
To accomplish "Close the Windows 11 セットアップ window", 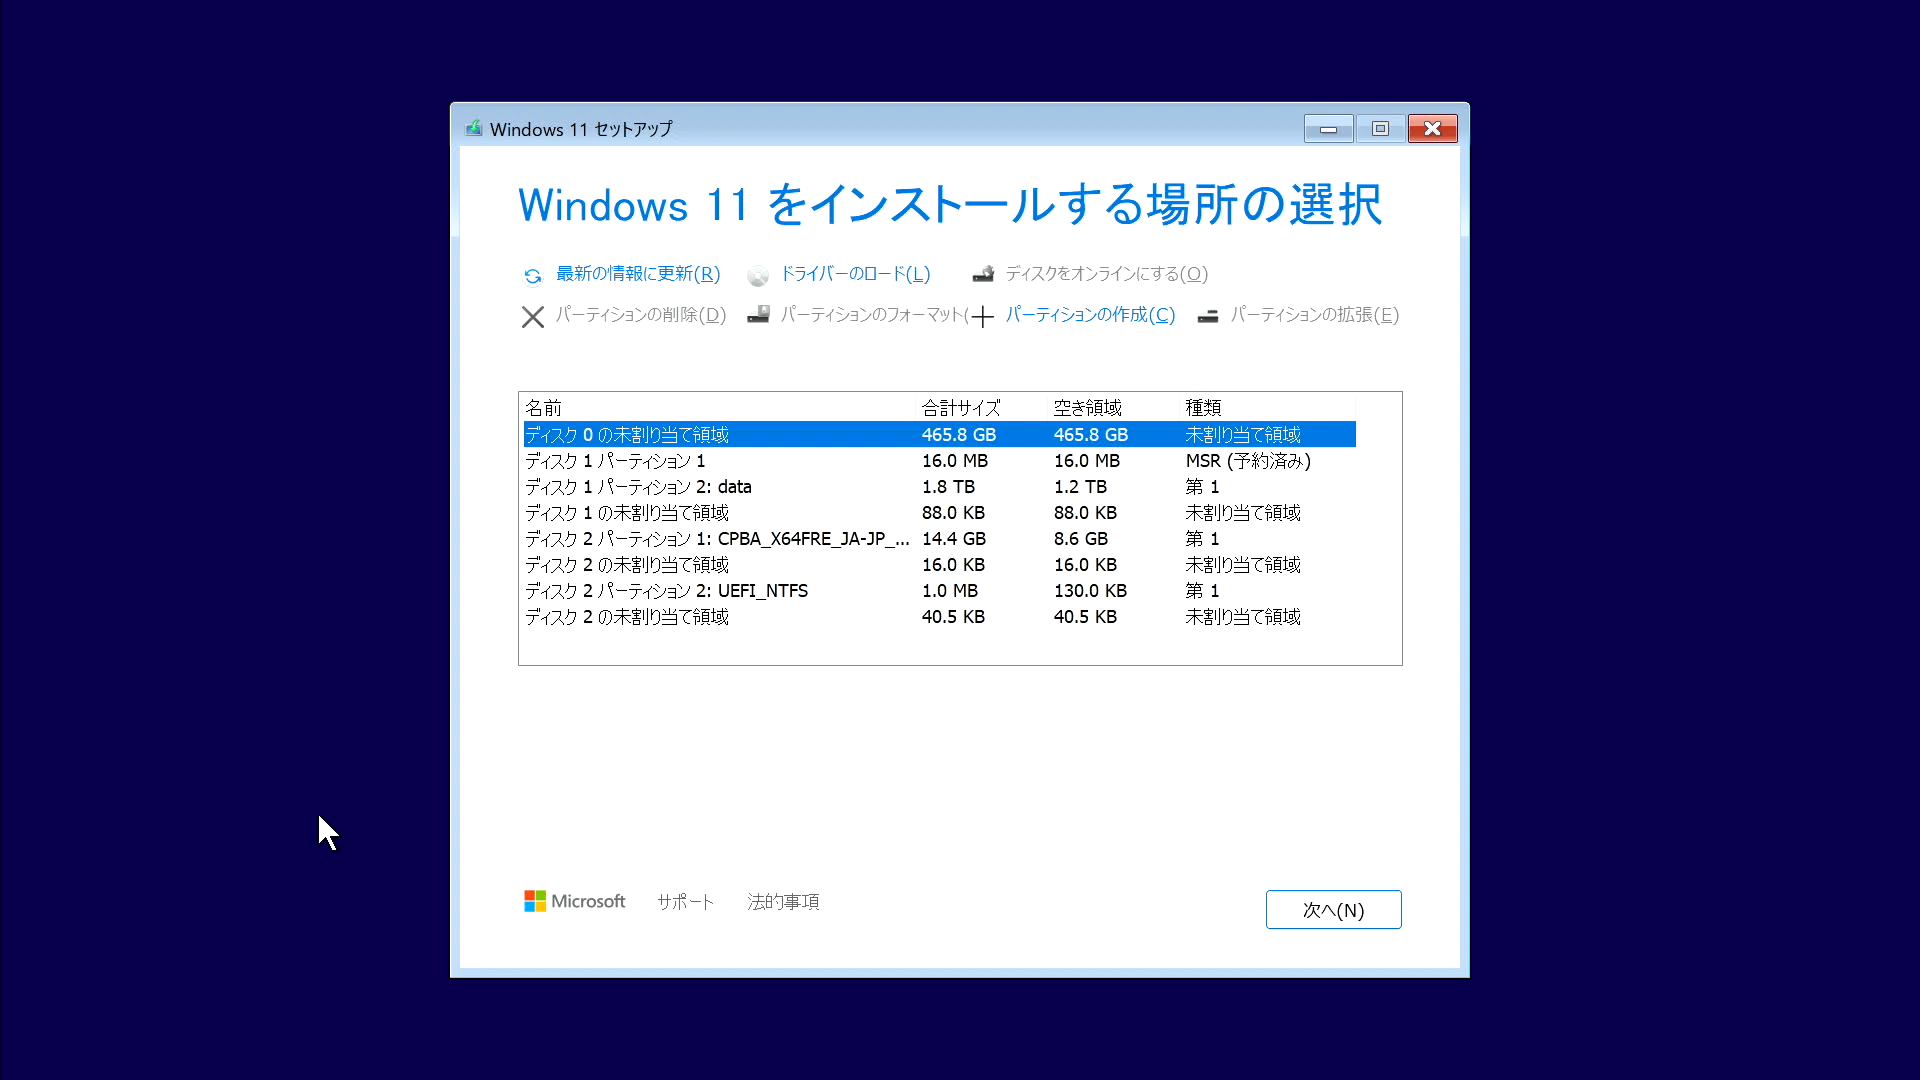I will pyautogui.click(x=1432, y=129).
